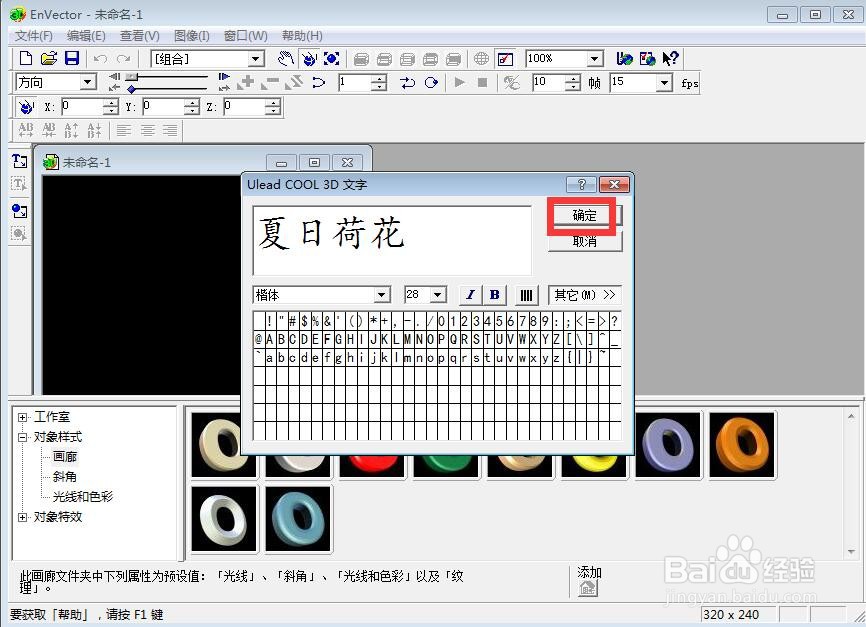The image size is (866, 627).
Task: Select 光线和色彩 in the tree
Action: tap(83, 497)
